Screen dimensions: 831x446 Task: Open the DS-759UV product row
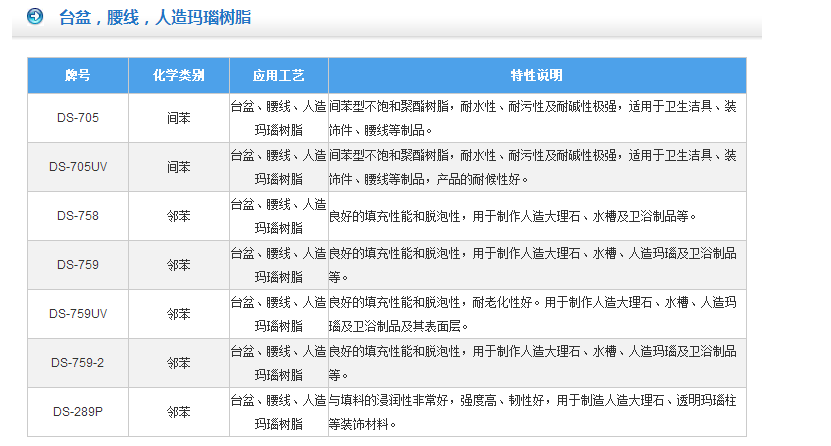pyautogui.click(x=78, y=314)
